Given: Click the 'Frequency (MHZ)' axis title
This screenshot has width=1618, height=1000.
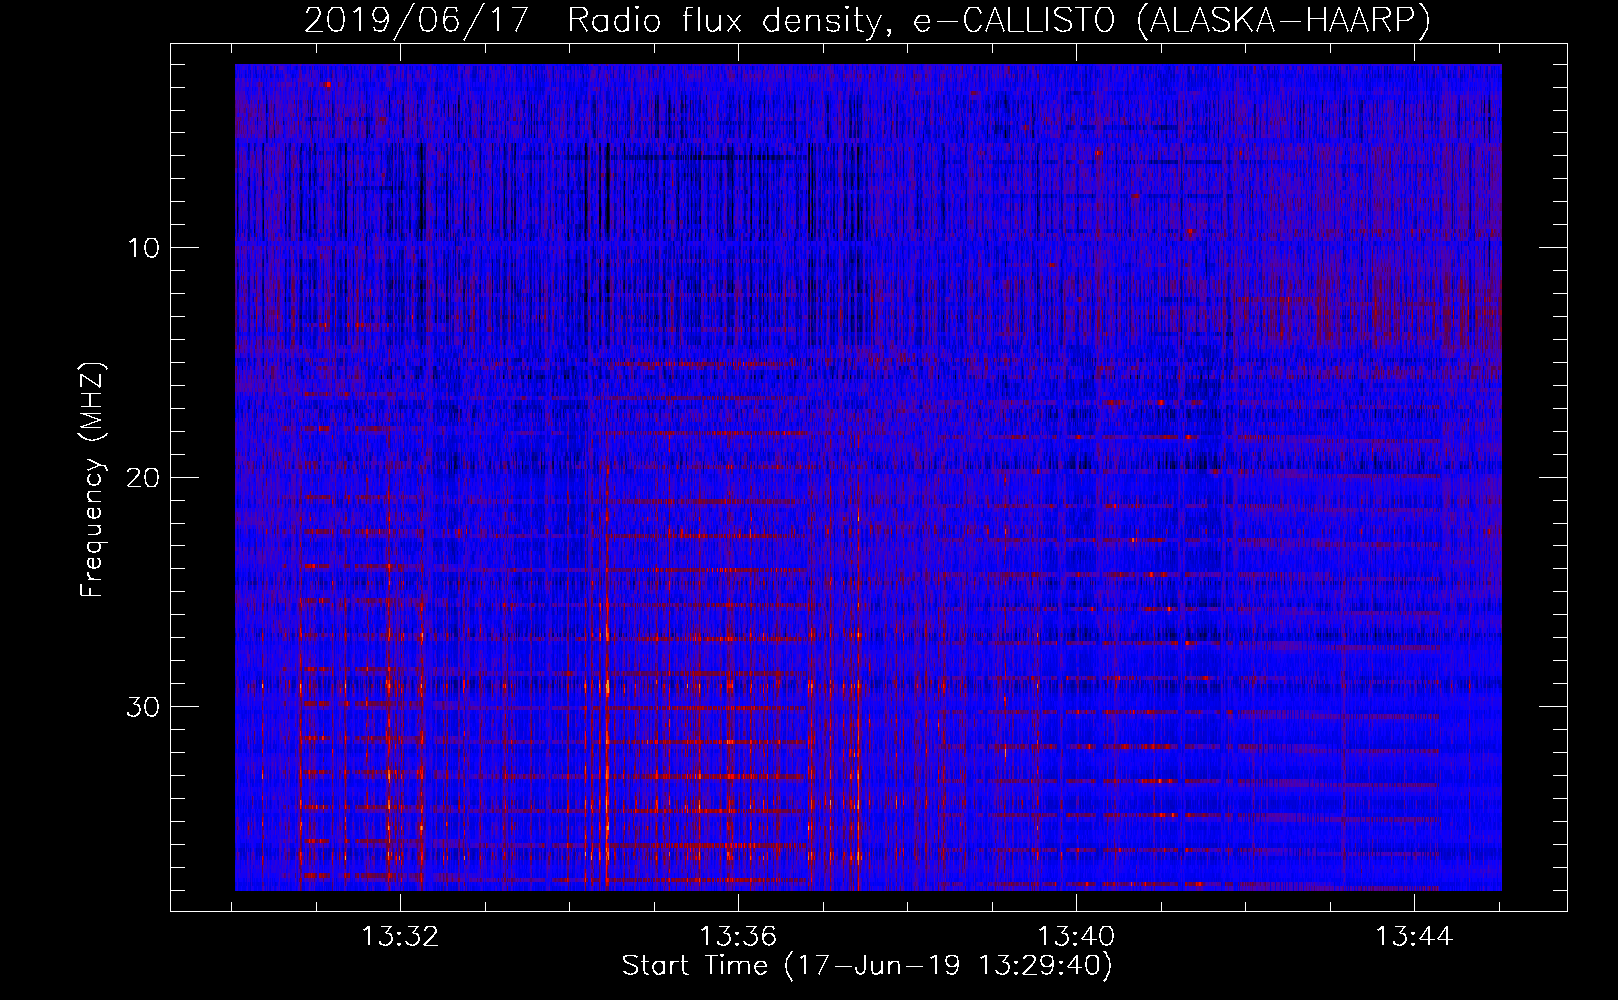Looking at the screenshot, I should [x=92, y=479].
